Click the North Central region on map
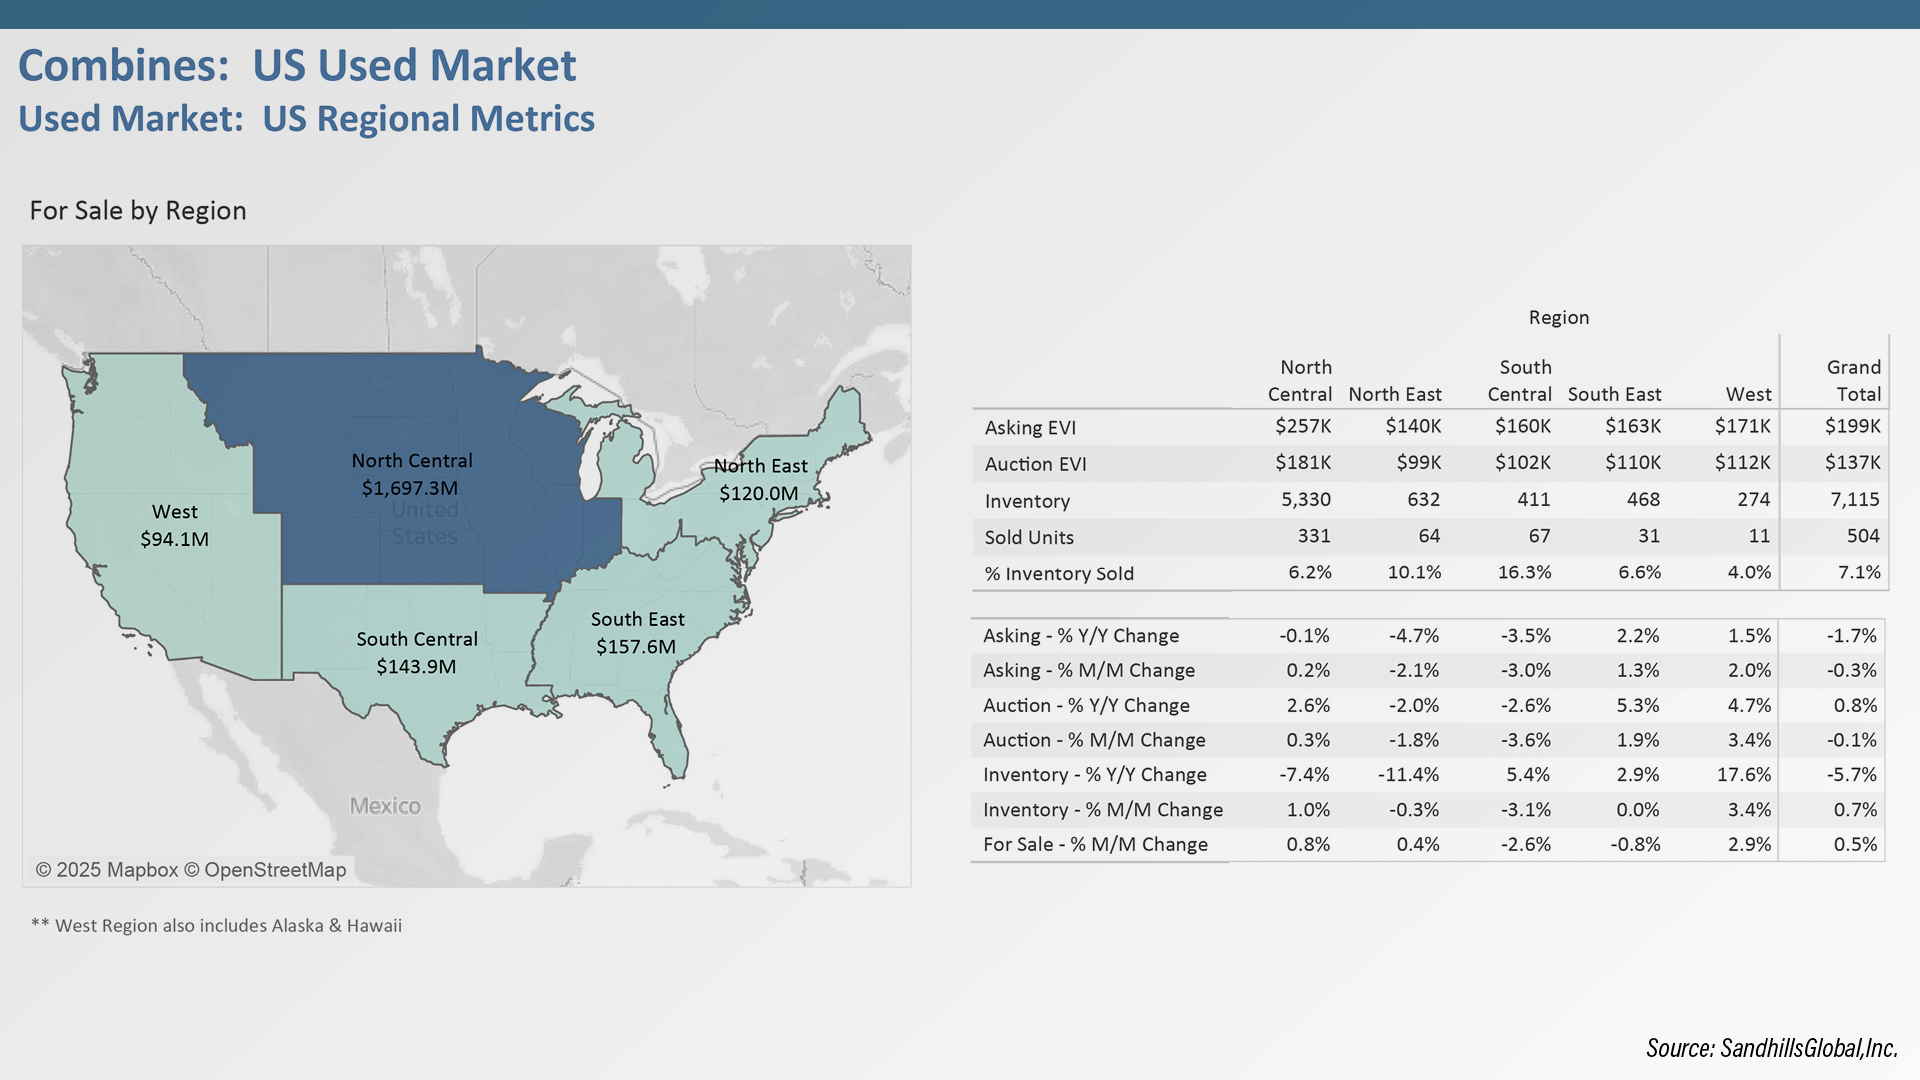 (411, 475)
